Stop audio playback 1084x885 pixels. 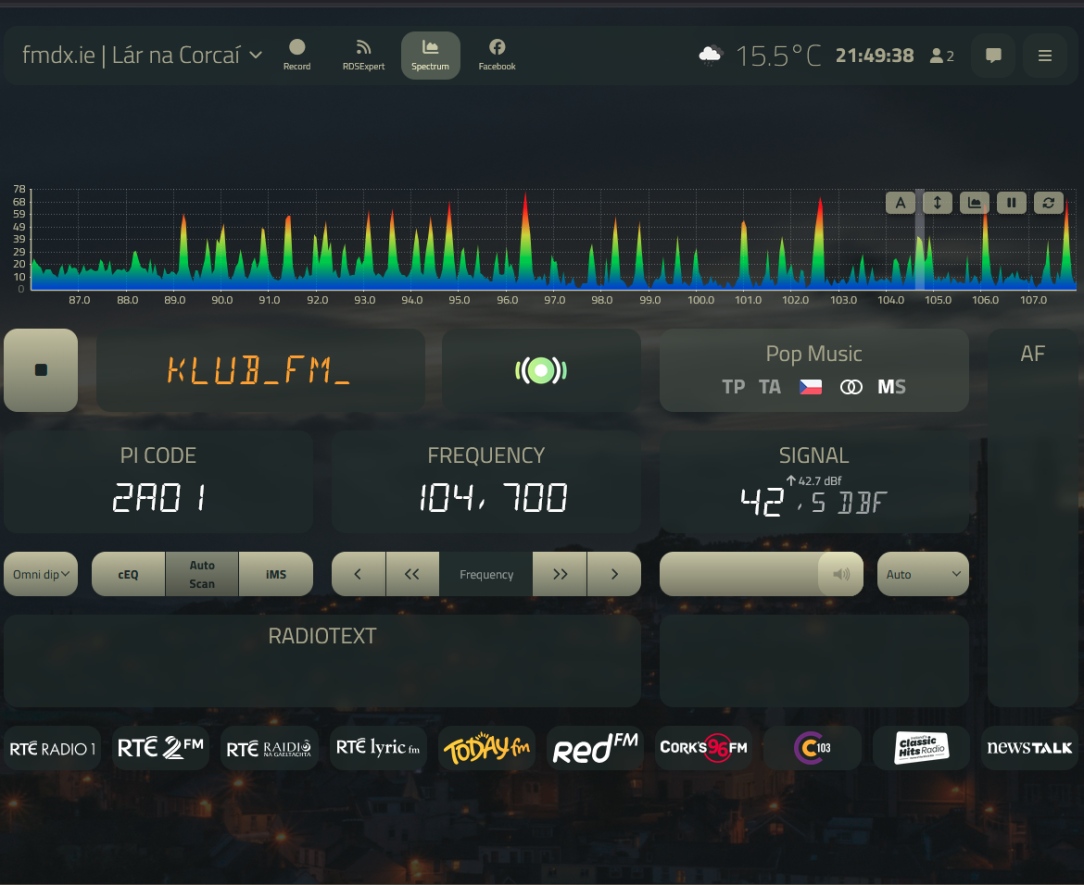click(41, 370)
